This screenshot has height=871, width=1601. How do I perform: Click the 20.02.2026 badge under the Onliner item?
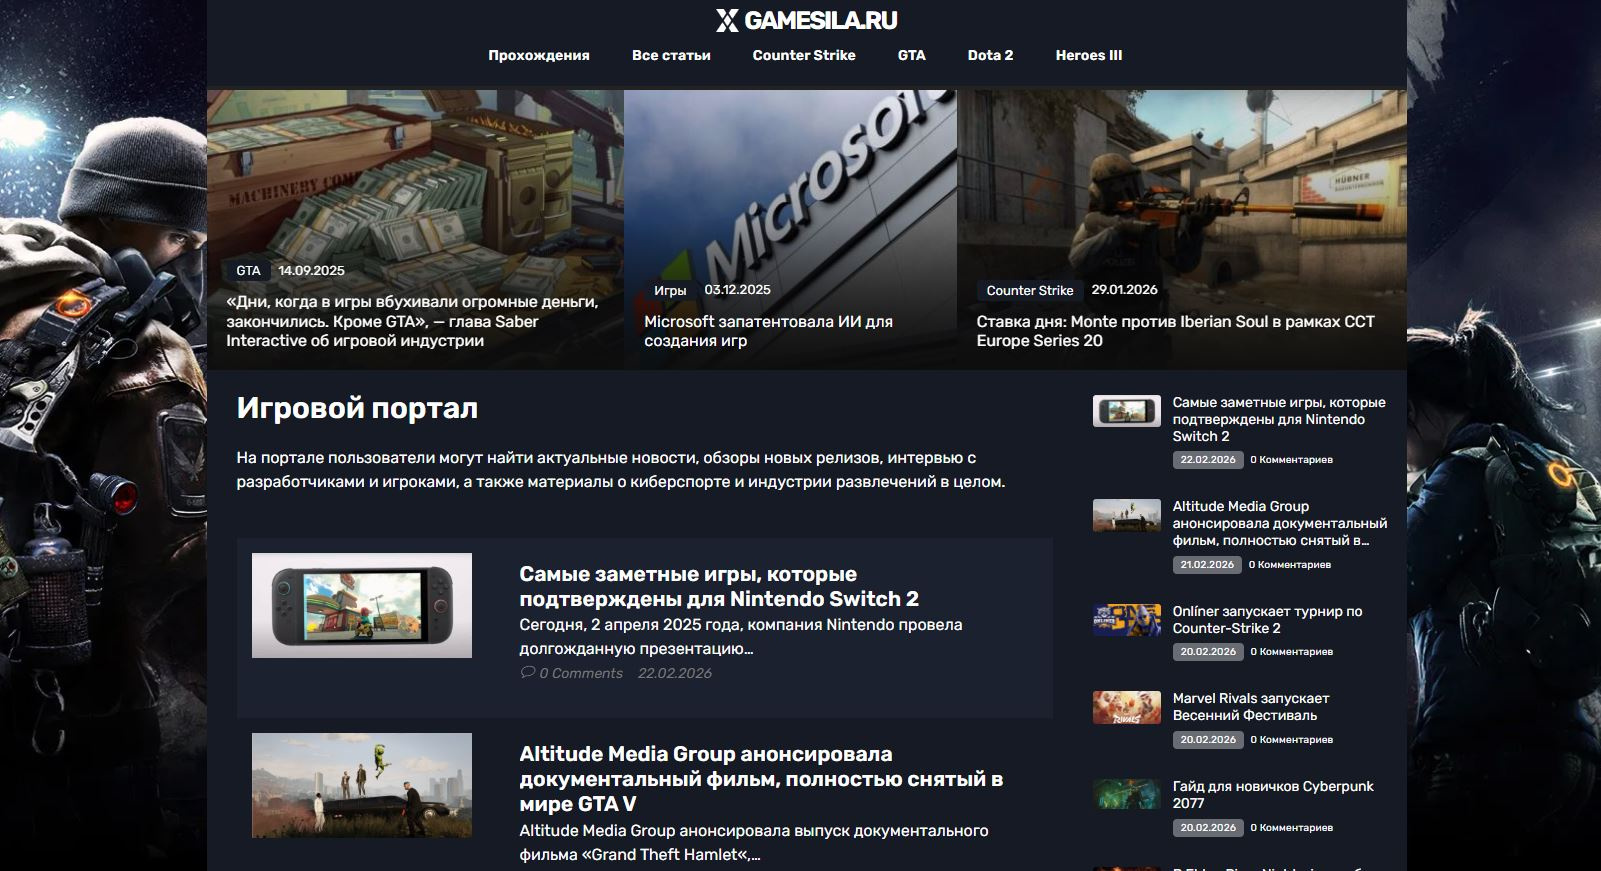click(x=1208, y=652)
